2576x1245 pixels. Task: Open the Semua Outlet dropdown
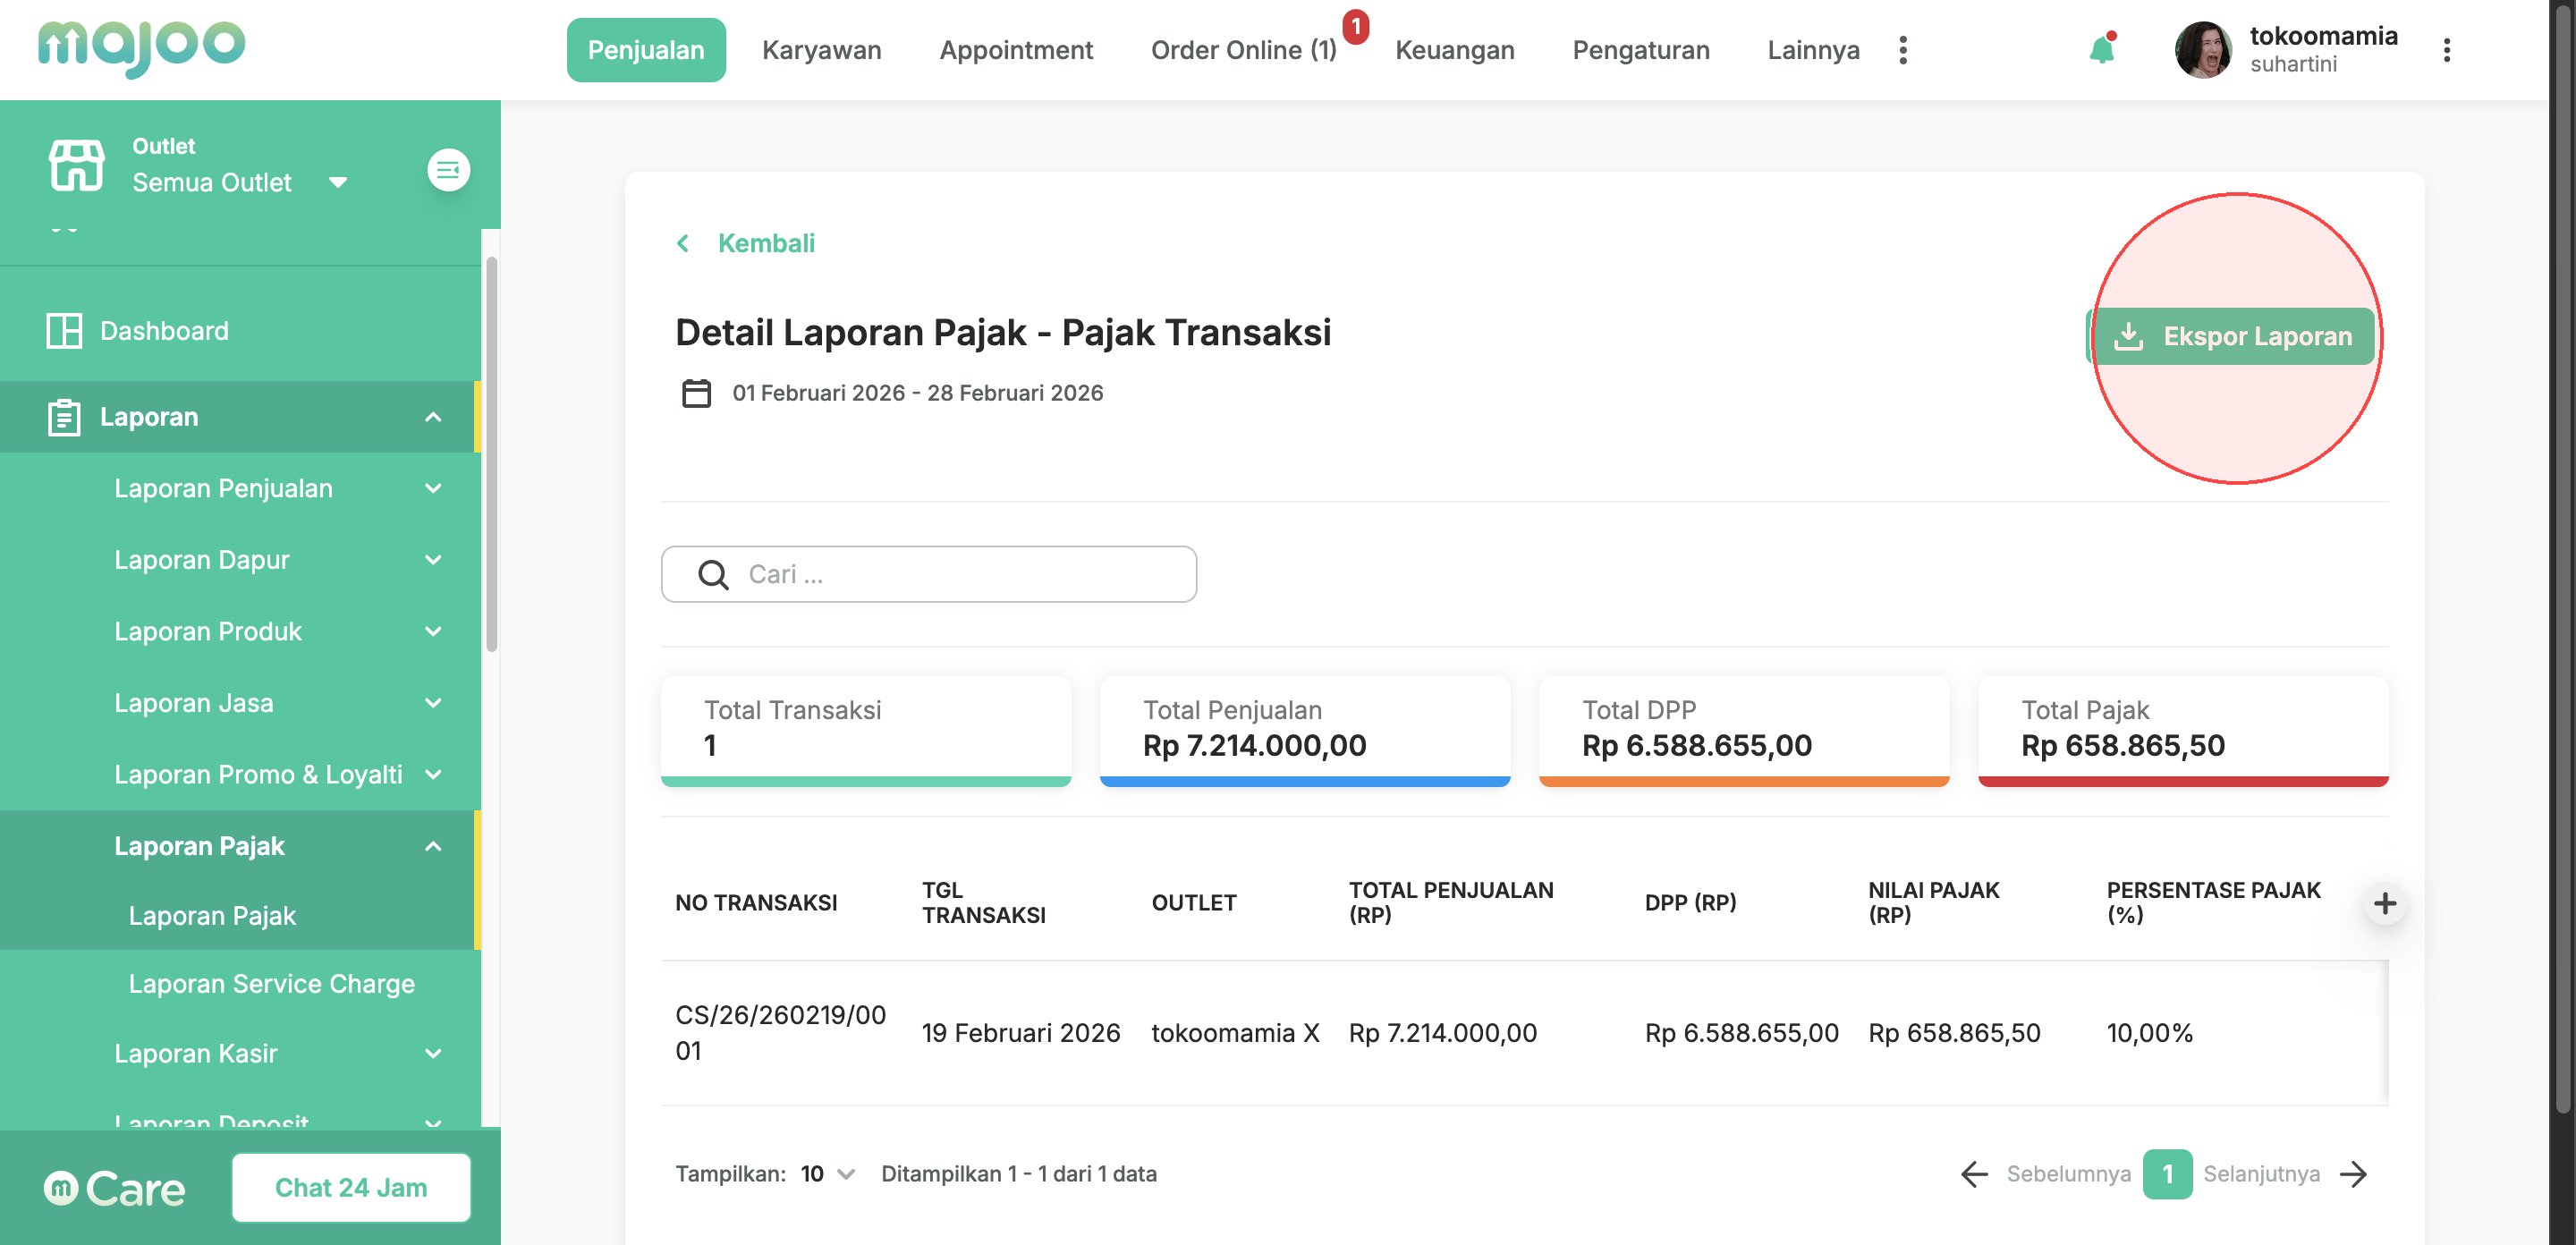[x=240, y=182]
